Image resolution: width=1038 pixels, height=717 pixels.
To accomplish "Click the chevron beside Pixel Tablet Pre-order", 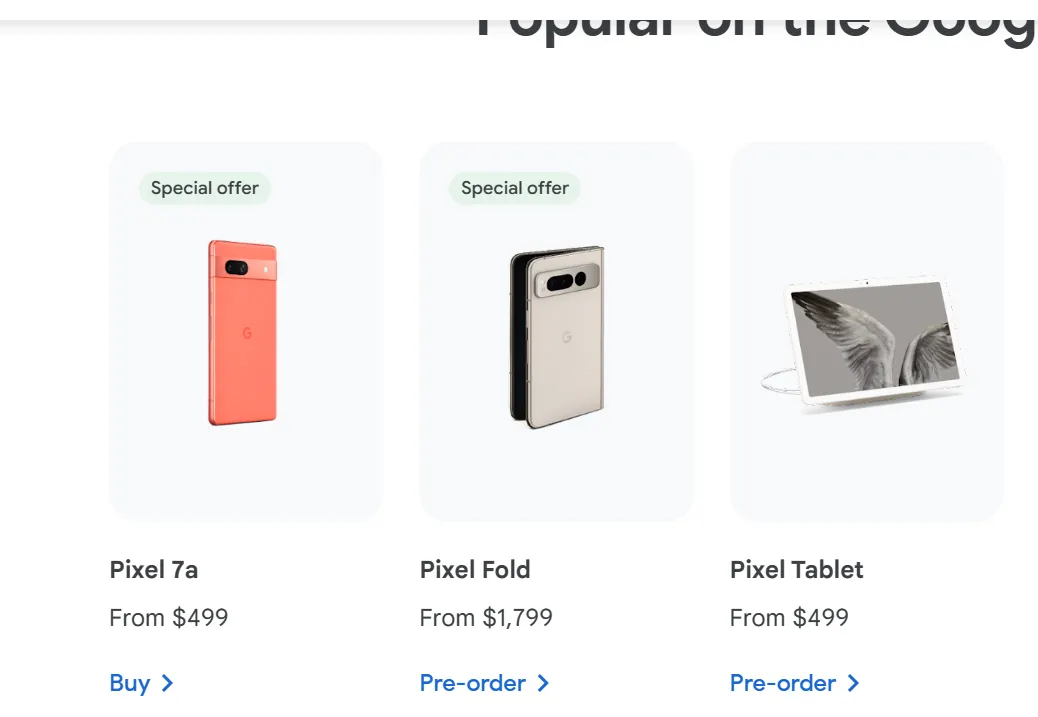I will [853, 683].
